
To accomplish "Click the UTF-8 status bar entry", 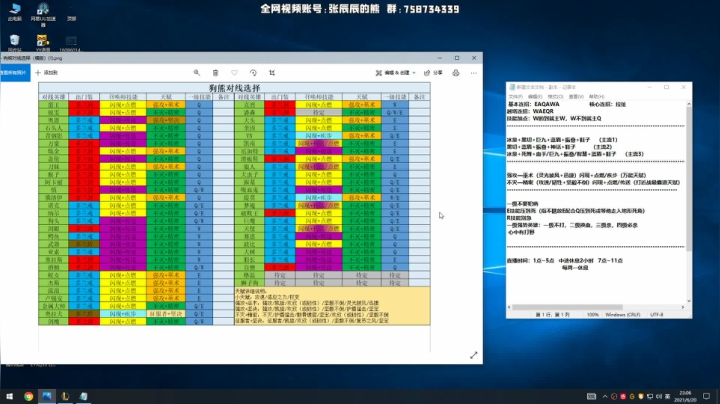I will click(657, 314).
